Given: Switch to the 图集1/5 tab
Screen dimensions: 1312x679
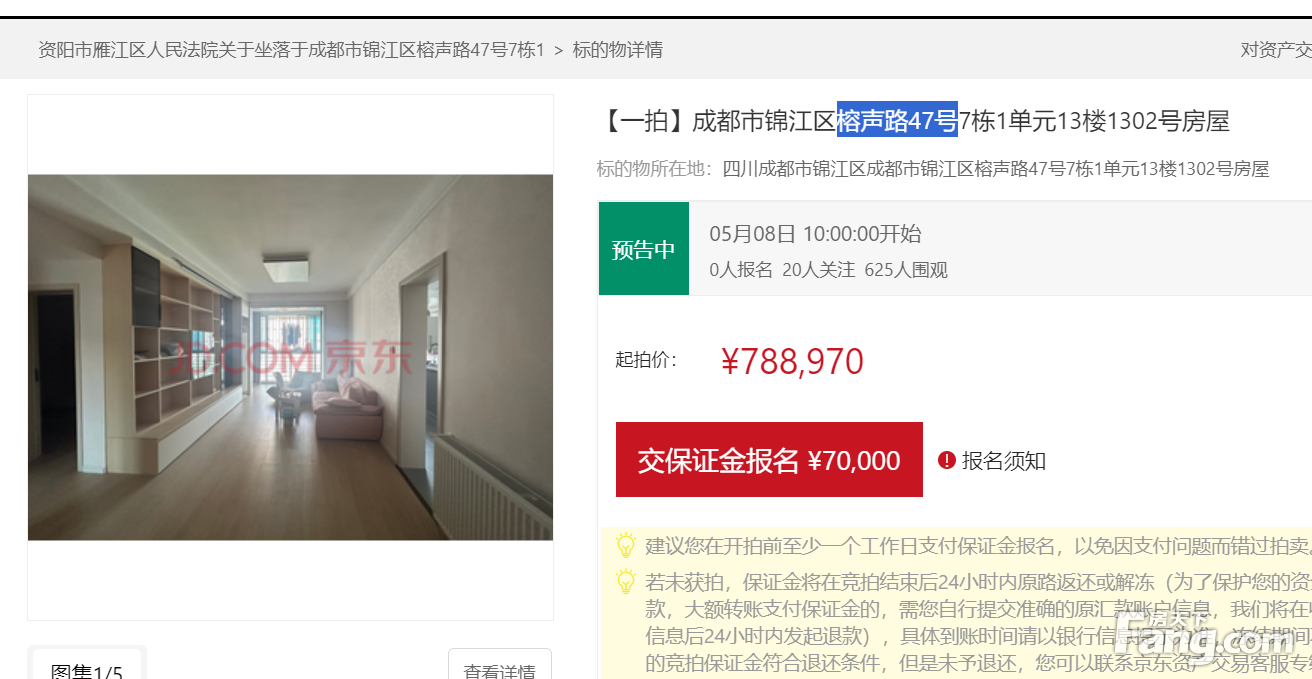Looking at the screenshot, I should (87, 666).
